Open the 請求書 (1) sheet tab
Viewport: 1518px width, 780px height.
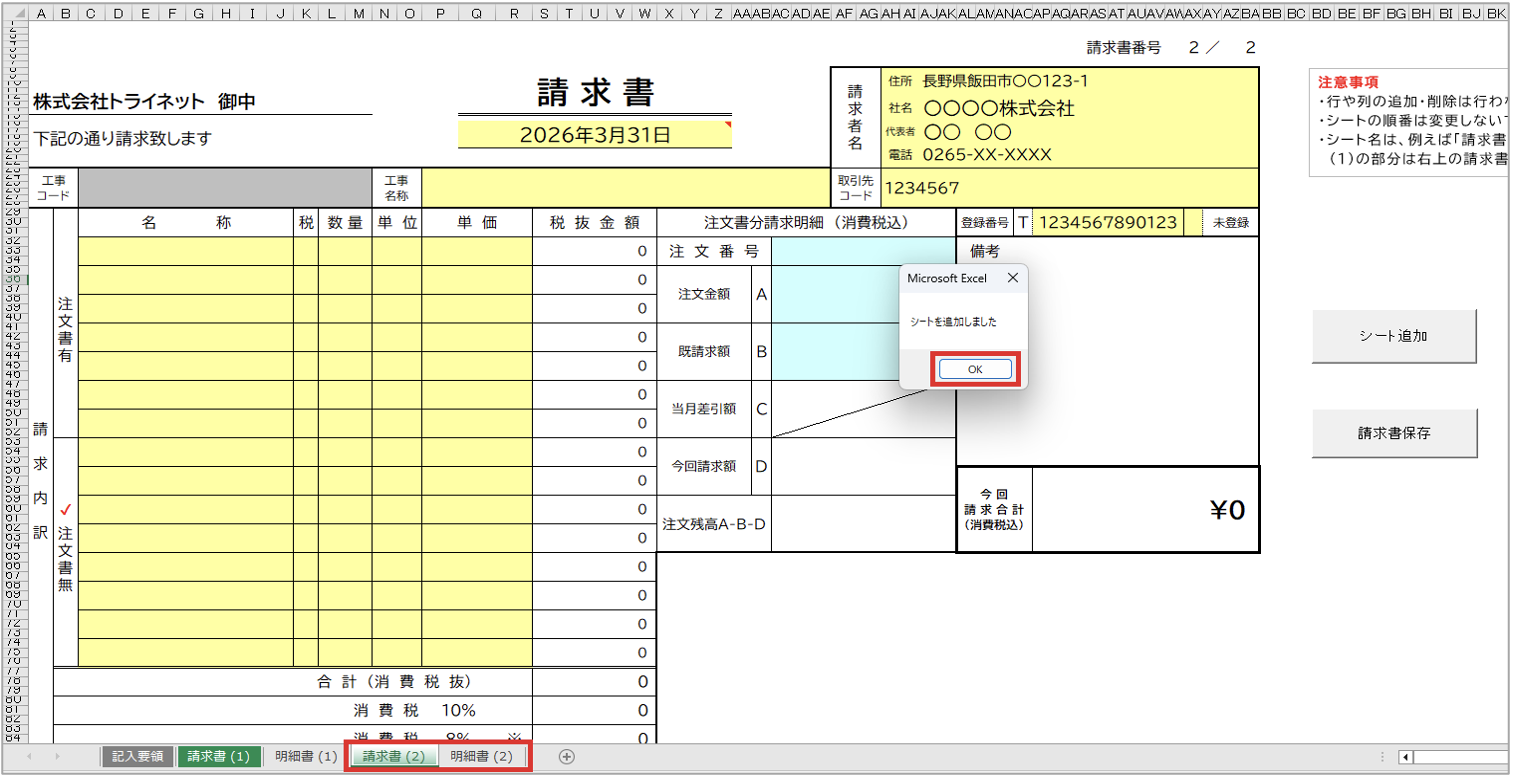point(219,757)
